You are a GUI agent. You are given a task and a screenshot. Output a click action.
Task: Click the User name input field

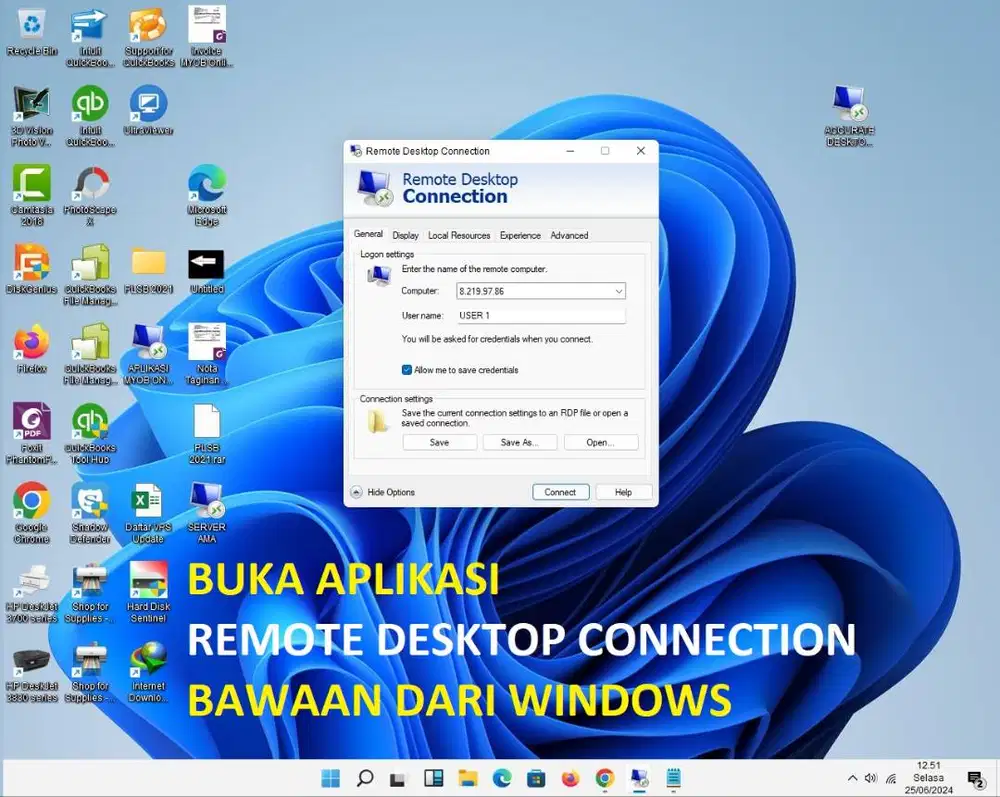pos(540,315)
